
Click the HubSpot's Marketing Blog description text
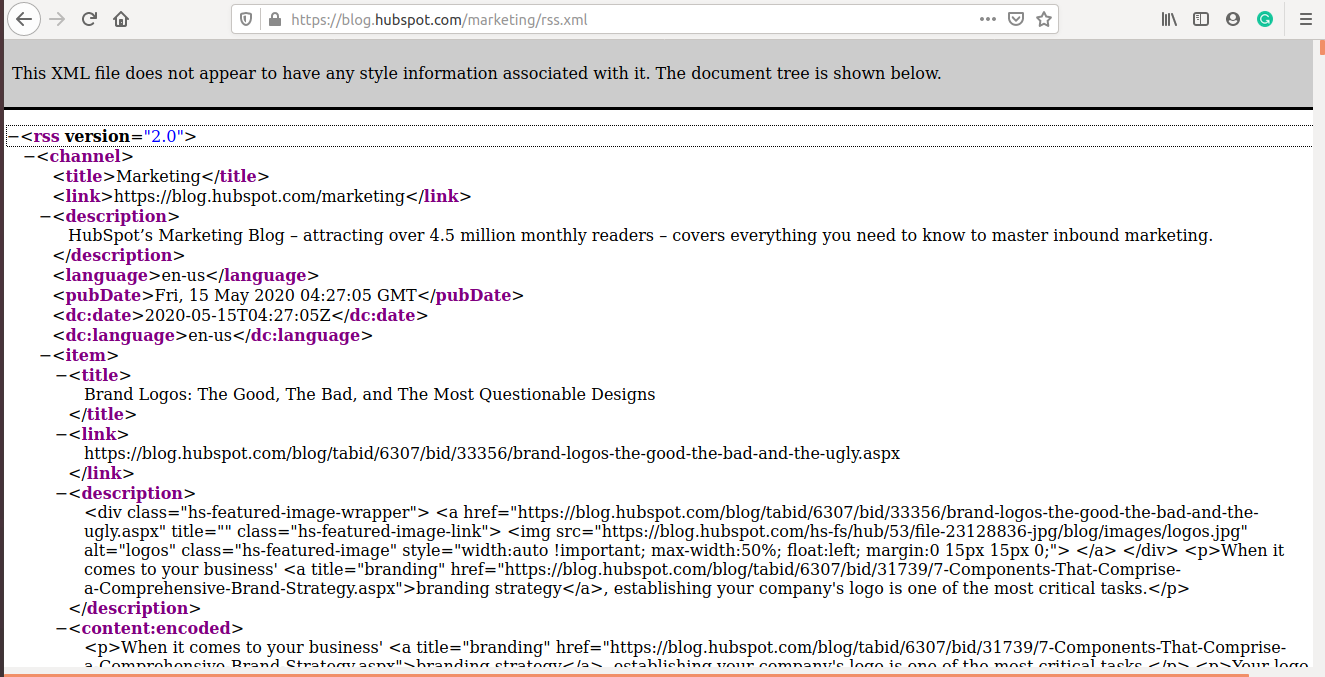pos(640,236)
